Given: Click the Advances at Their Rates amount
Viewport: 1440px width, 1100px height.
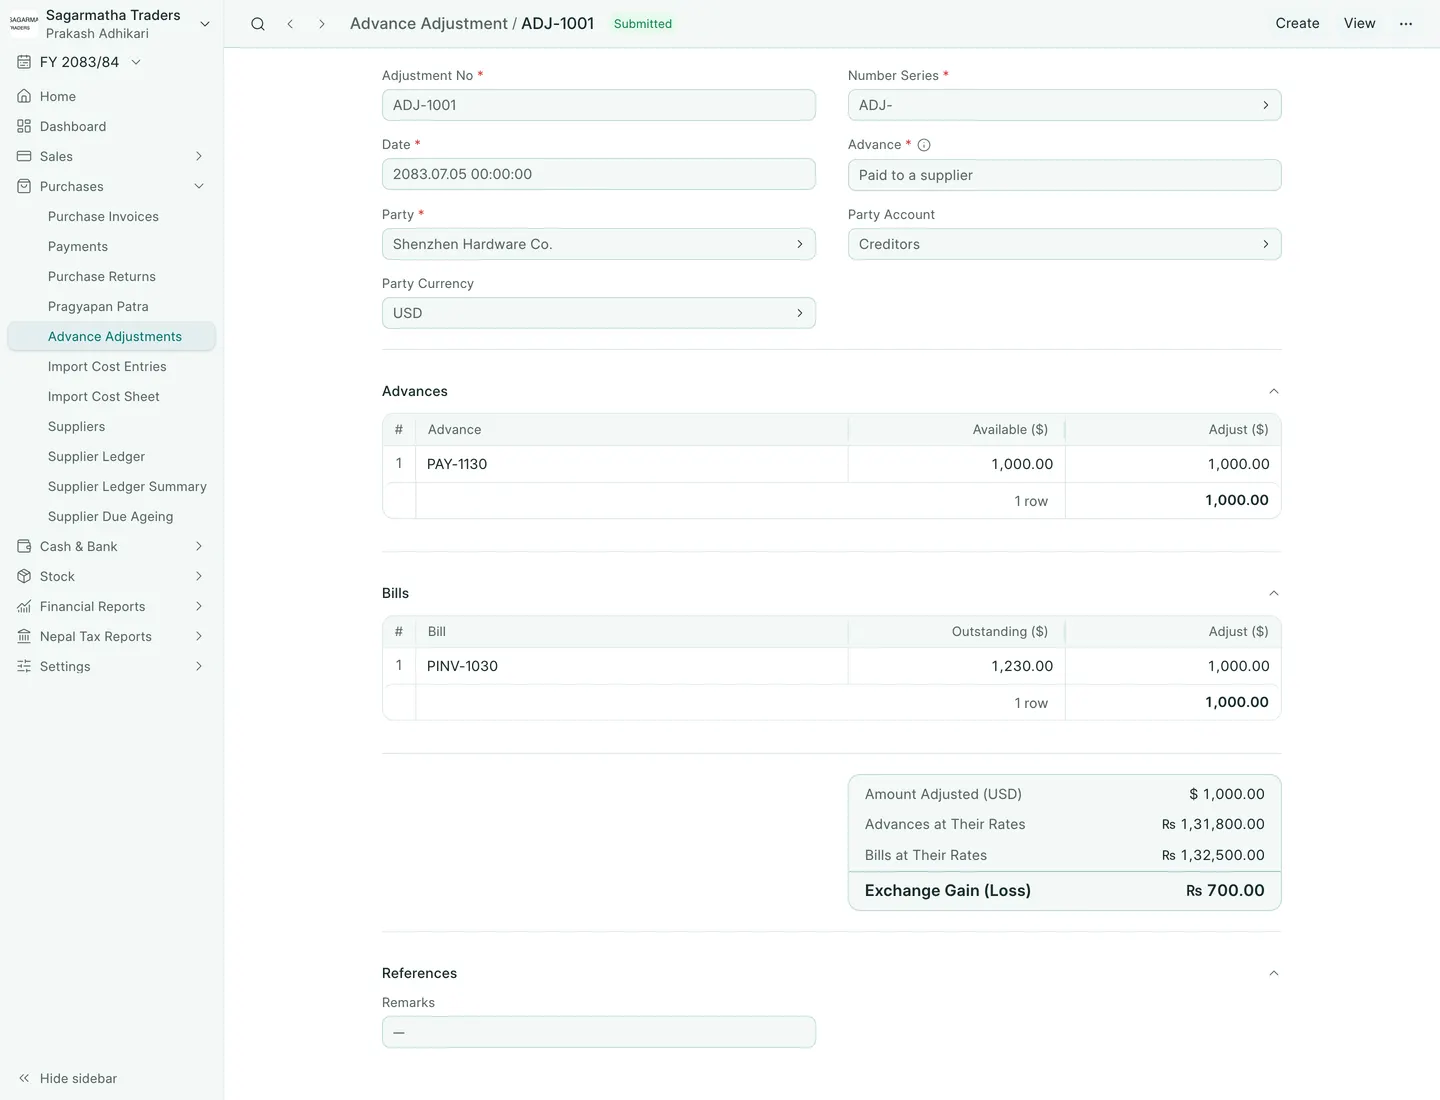Looking at the screenshot, I should tap(1213, 824).
